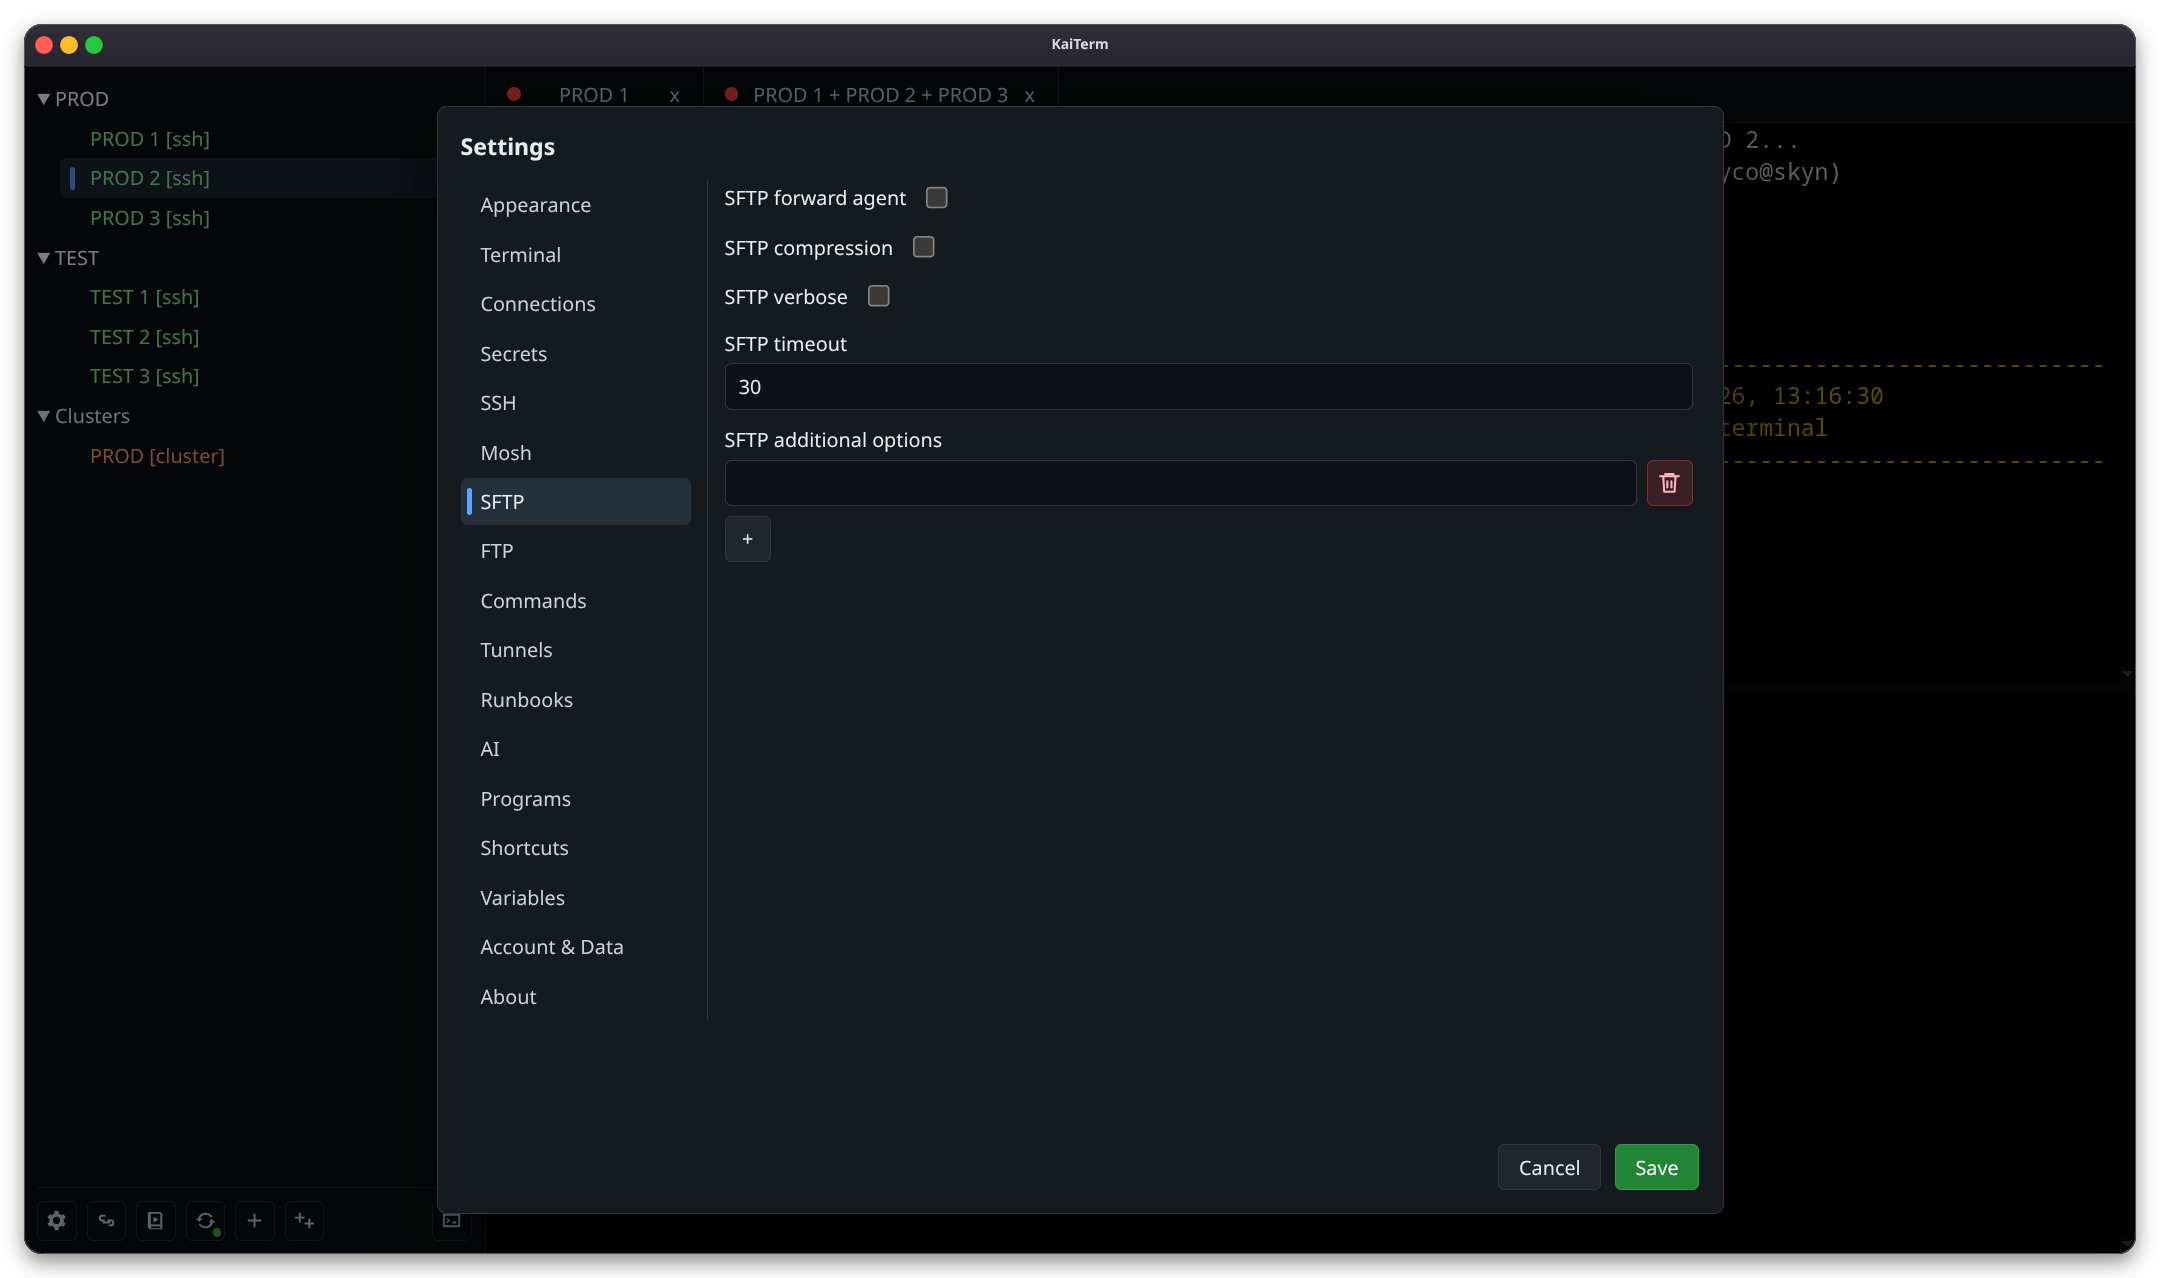Click the terminal prompt icon in bottom toolbar
Viewport: 2160px width, 1278px height.
(x=452, y=1220)
